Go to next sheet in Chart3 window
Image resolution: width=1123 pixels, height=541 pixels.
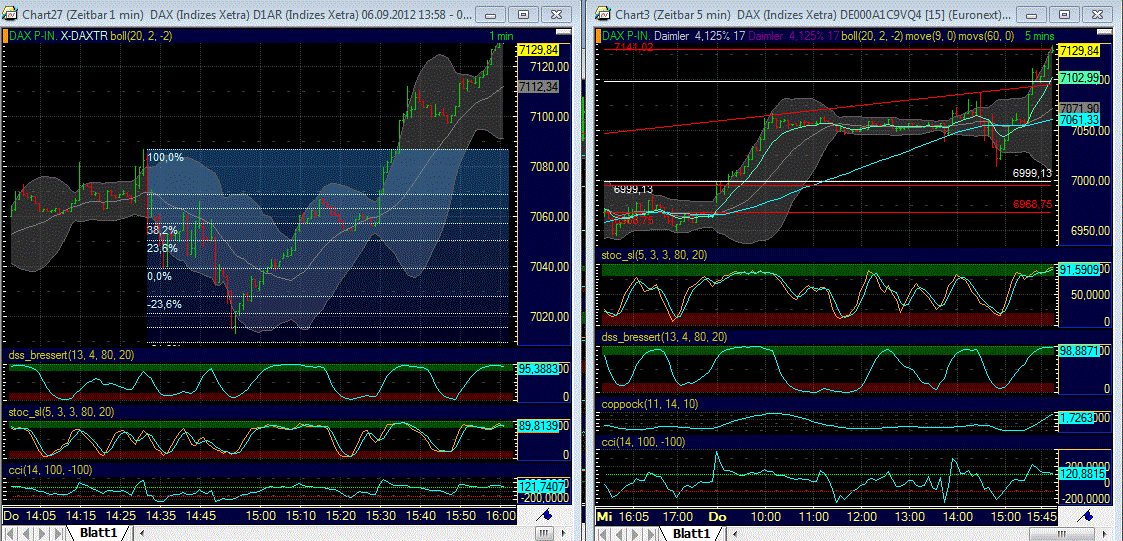click(x=633, y=533)
